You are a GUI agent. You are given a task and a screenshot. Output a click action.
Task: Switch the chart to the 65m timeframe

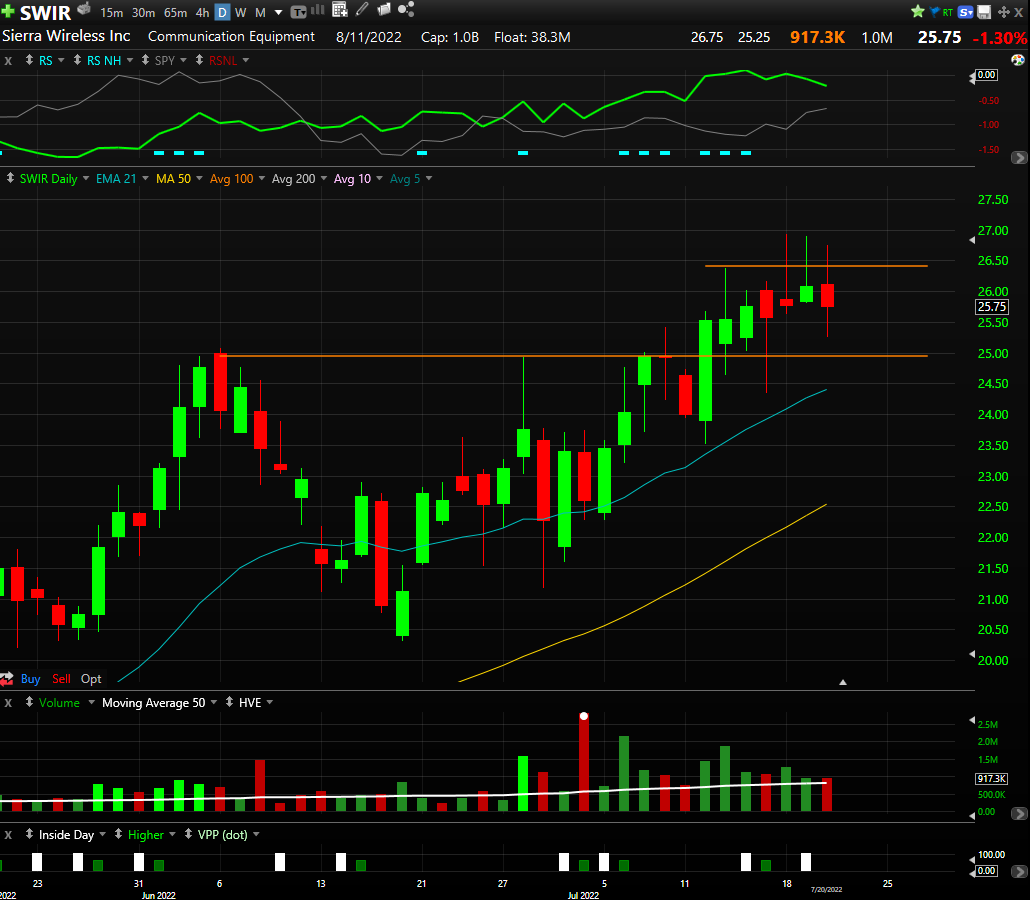coord(175,12)
